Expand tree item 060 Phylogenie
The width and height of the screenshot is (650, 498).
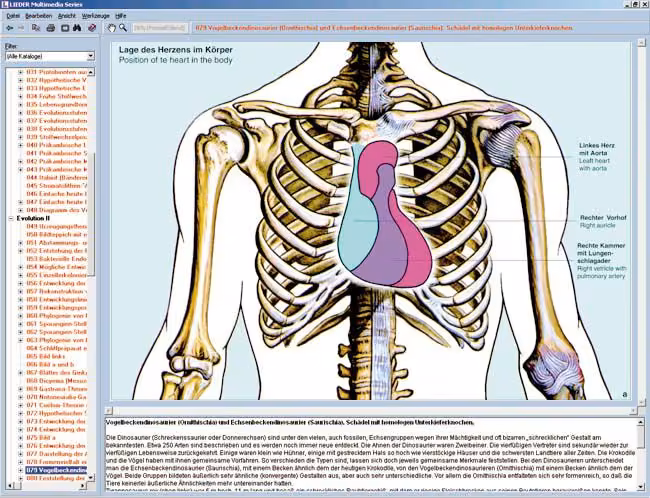[20, 316]
